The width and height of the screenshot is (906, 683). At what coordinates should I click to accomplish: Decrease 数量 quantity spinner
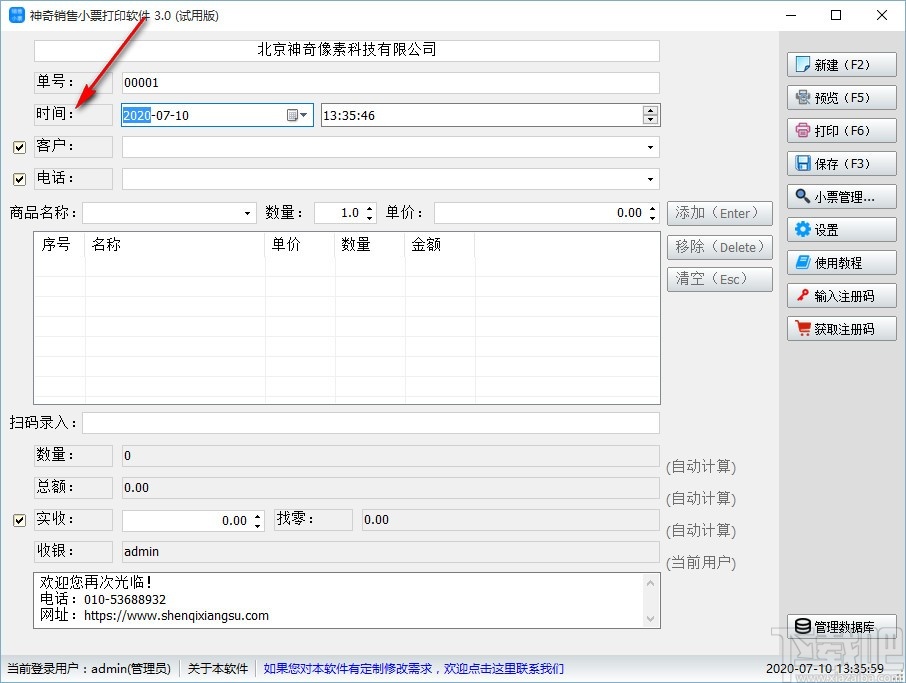pyautogui.click(x=370, y=218)
